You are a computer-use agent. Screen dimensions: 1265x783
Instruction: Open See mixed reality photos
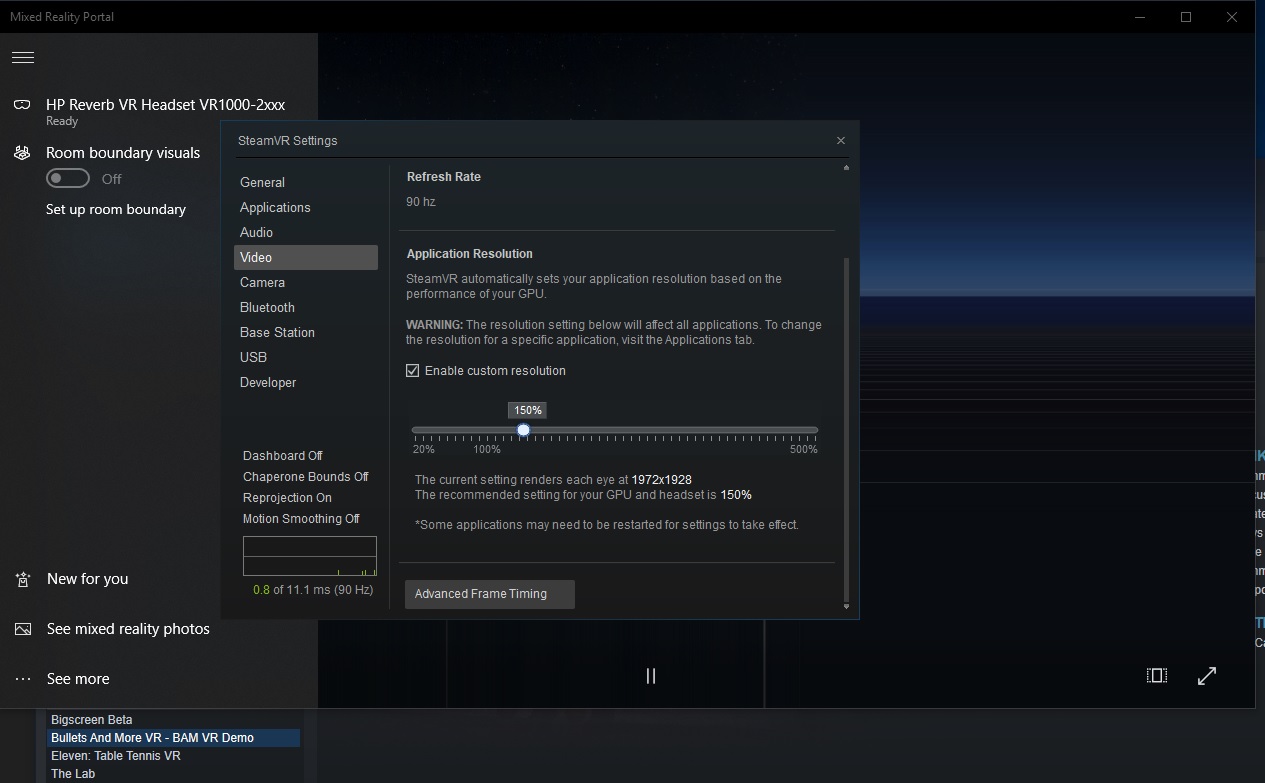point(128,629)
